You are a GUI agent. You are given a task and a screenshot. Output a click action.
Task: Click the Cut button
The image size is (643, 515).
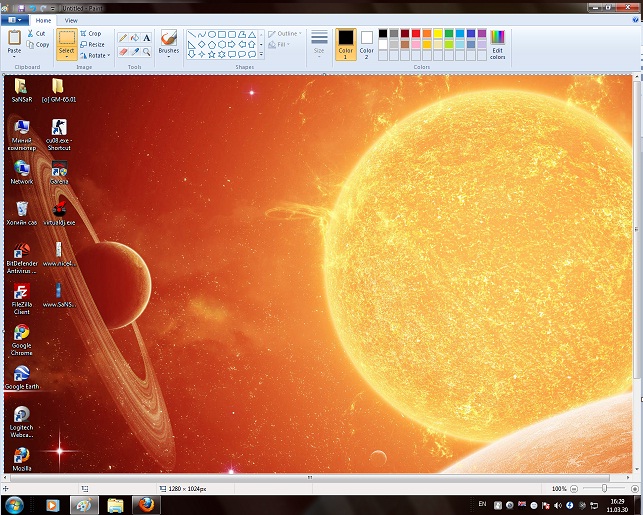[x=36, y=34]
